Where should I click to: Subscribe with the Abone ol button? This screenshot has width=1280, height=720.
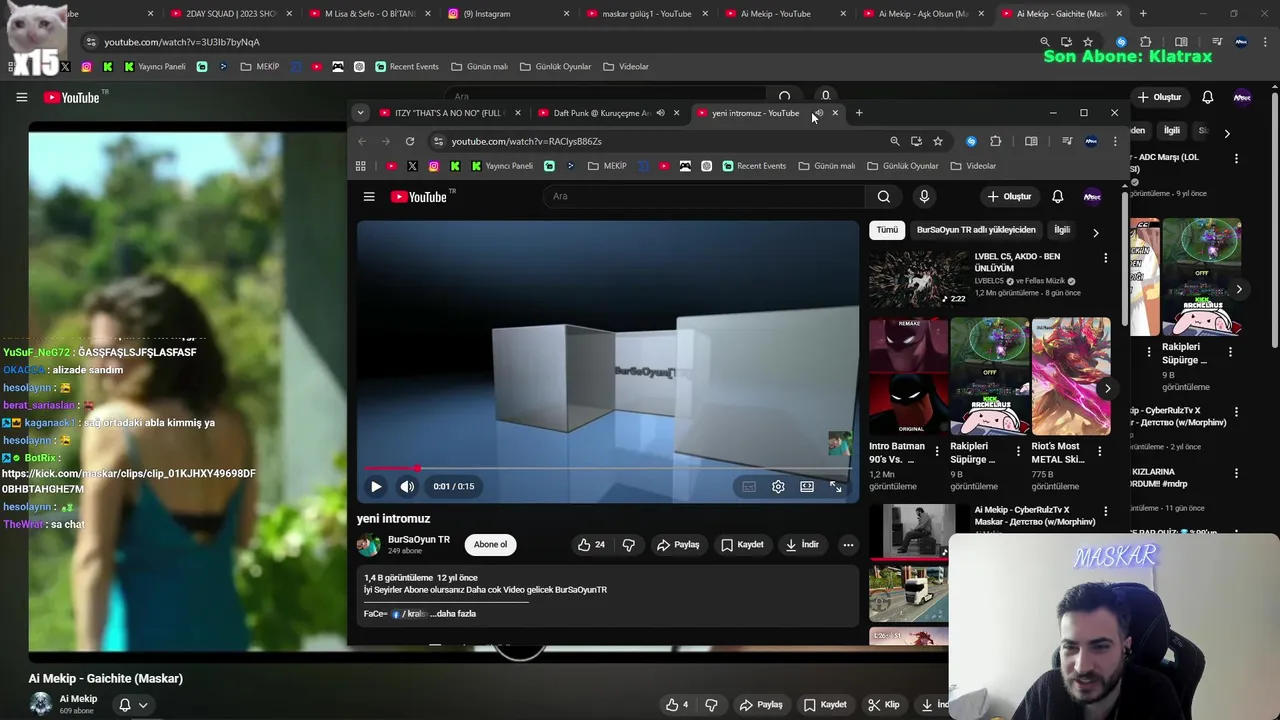click(490, 545)
